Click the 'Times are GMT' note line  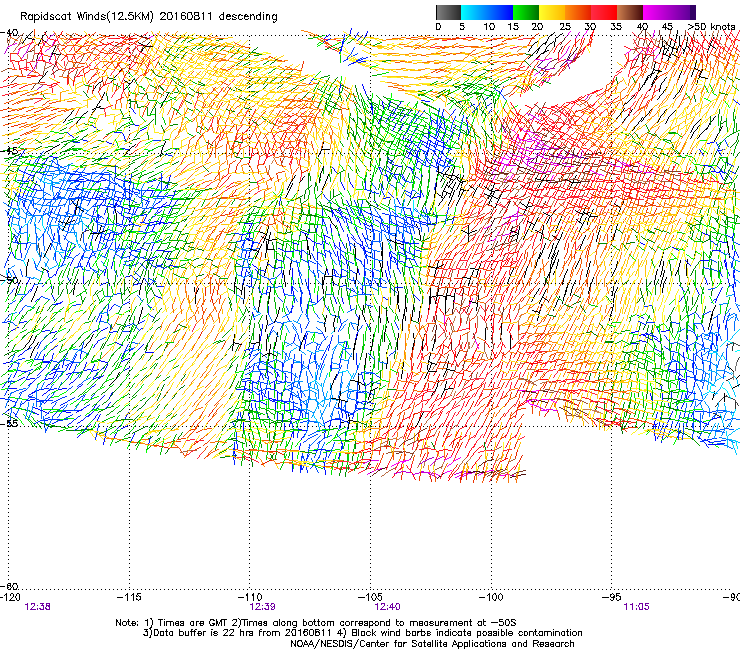tap(316, 623)
